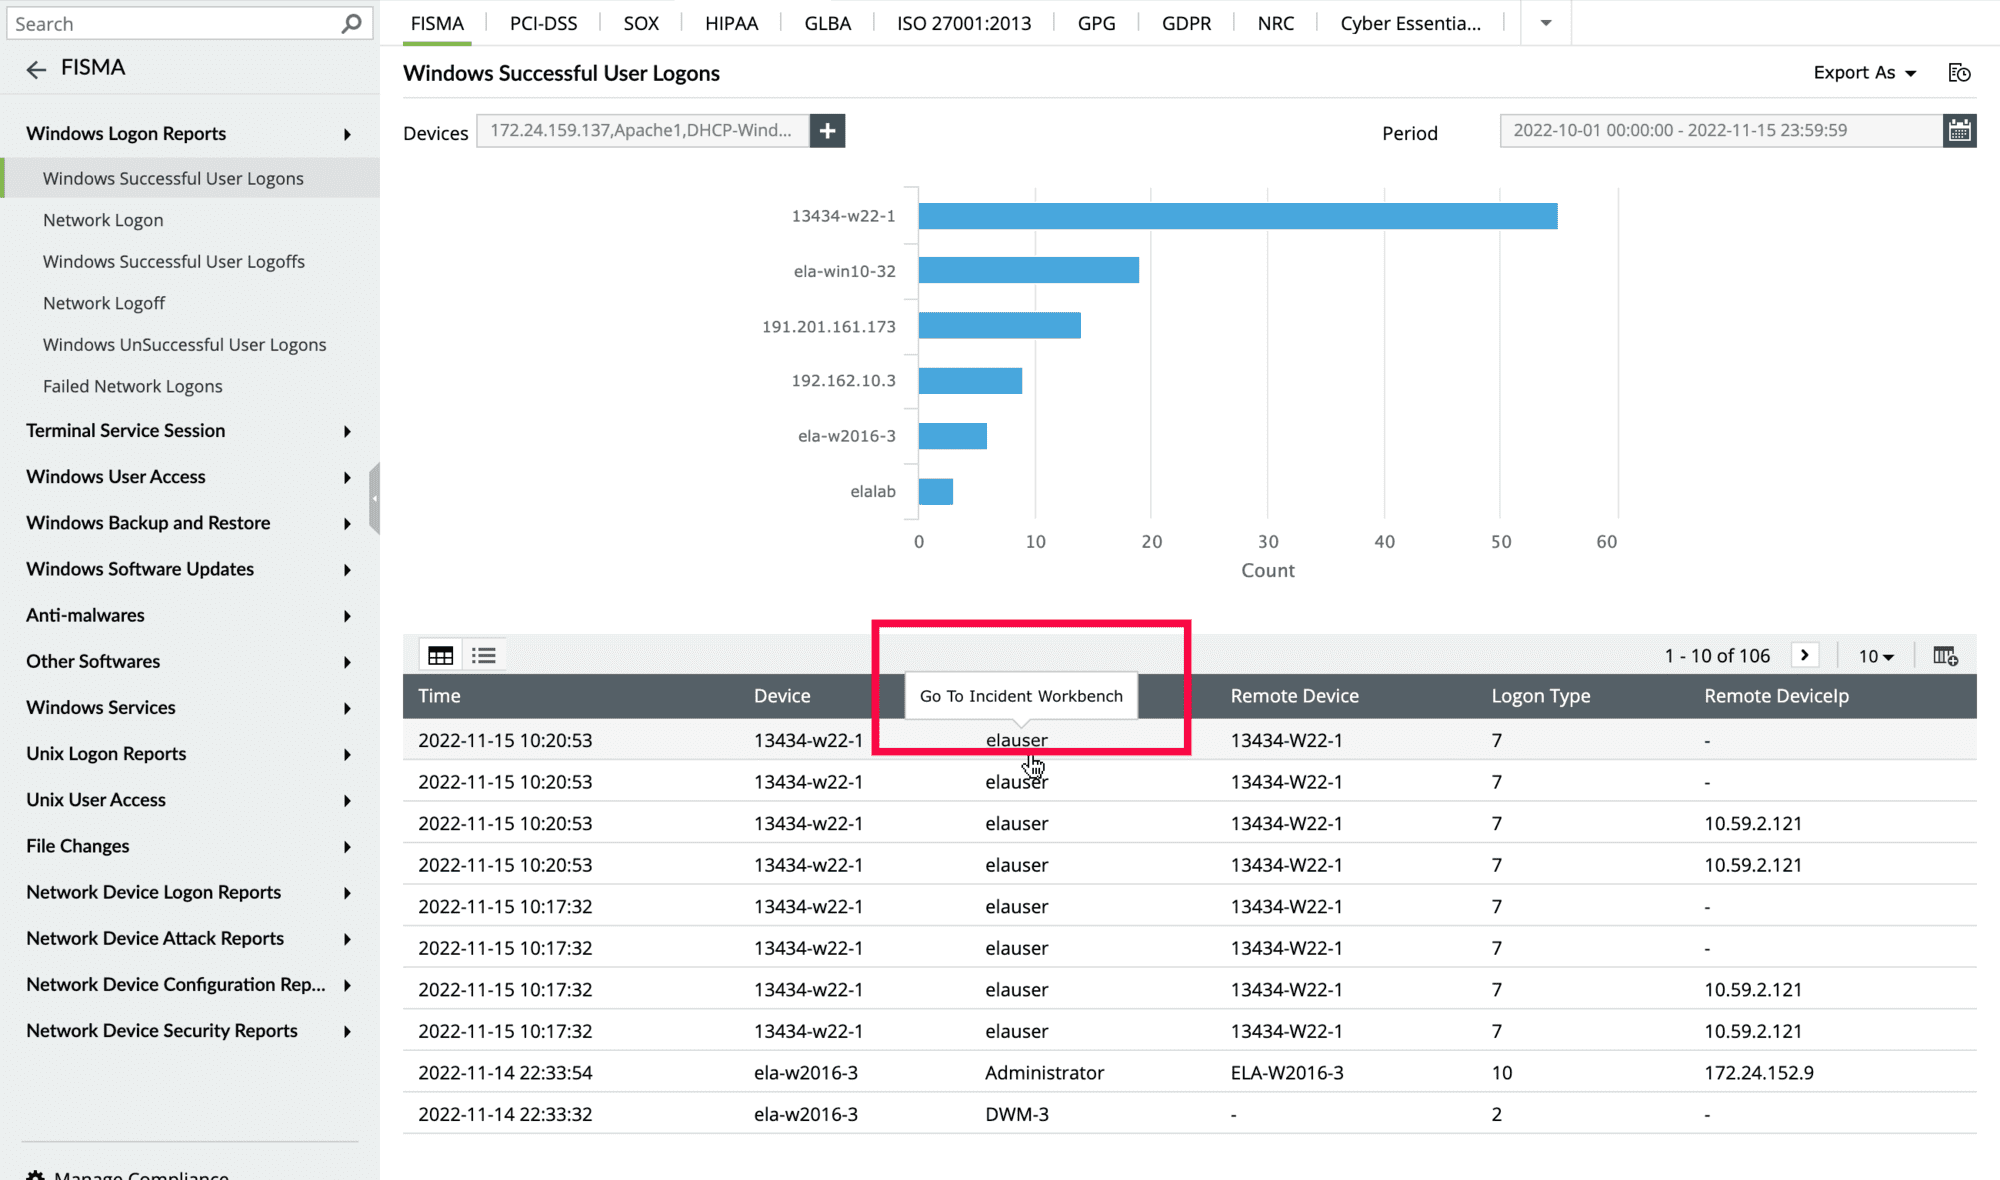
Task: Switch to the PCI-DSS tab
Action: point(543,23)
